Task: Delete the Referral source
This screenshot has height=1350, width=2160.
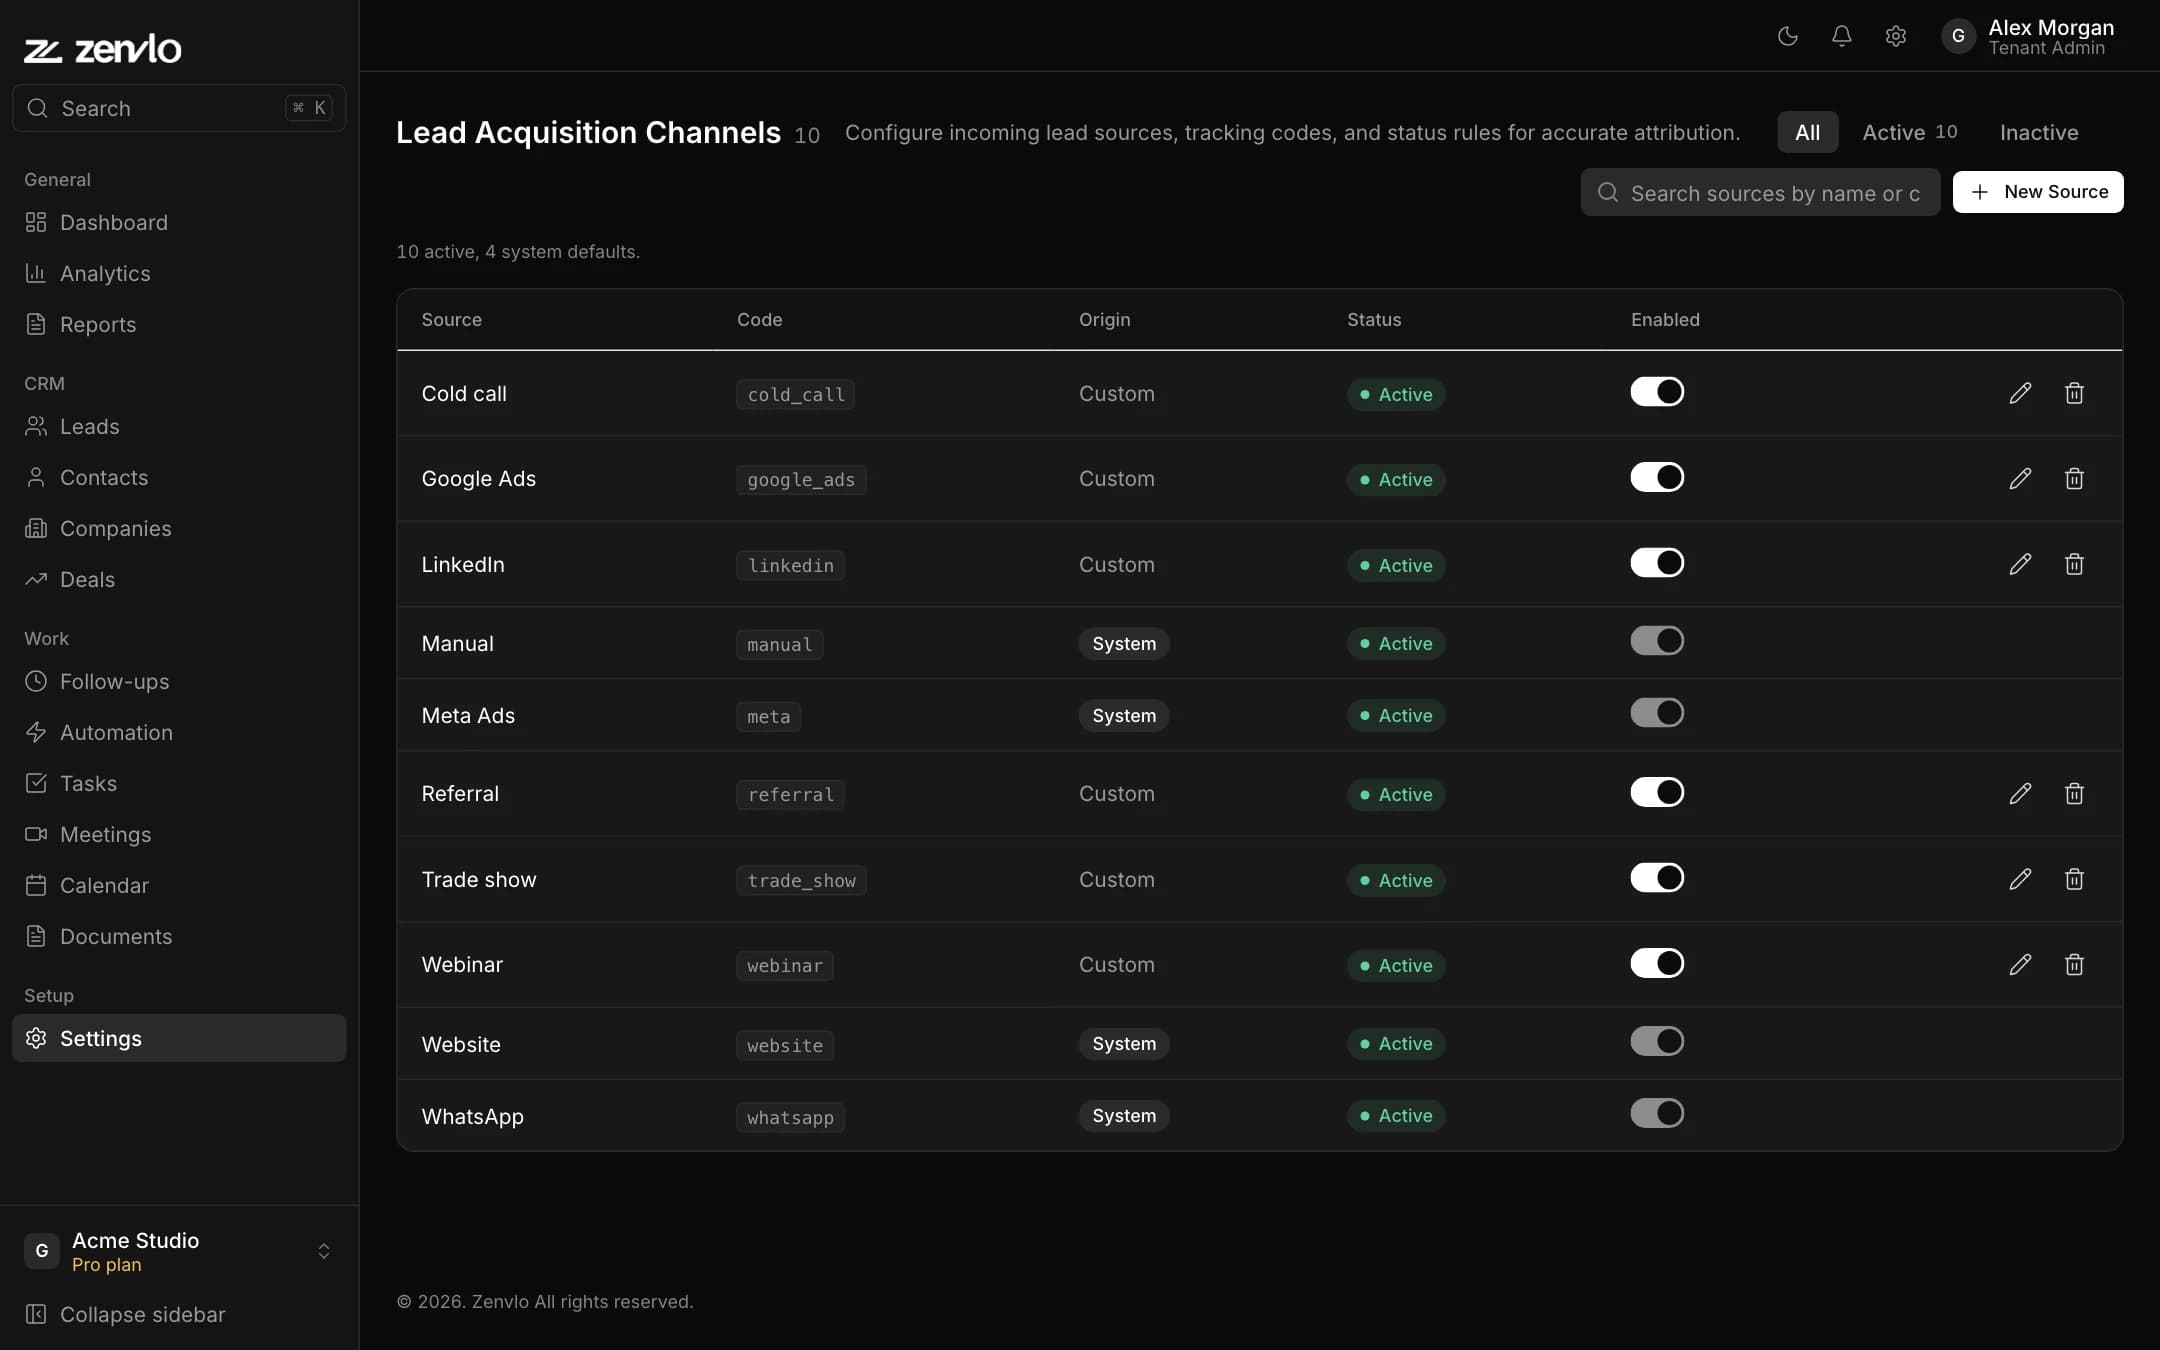Action: click(2074, 793)
